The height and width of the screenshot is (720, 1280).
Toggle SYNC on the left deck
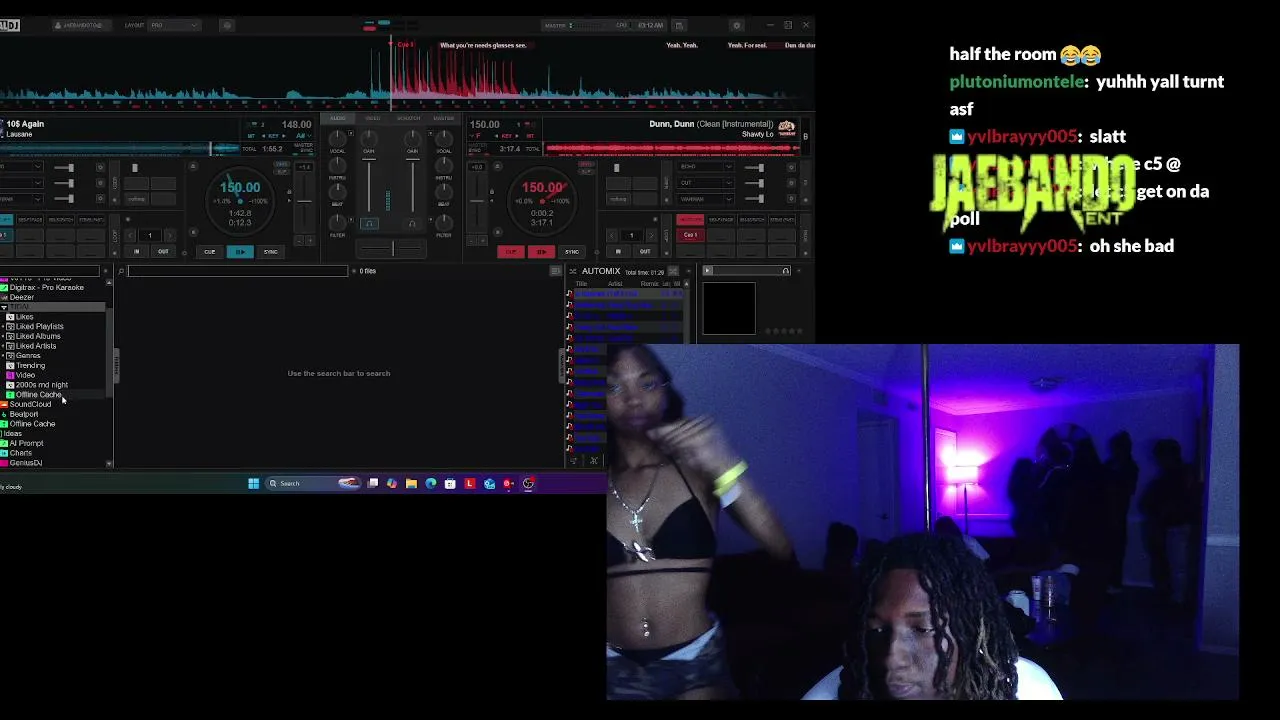pos(270,252)
